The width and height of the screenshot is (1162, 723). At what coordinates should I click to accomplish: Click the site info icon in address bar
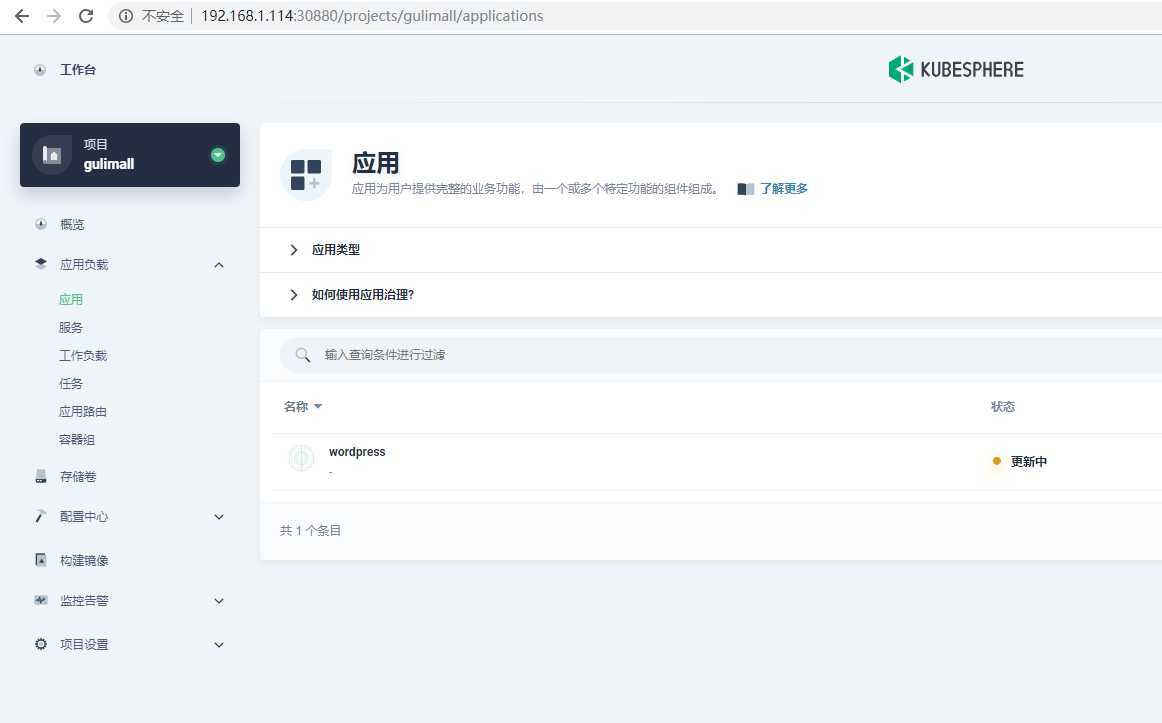(126, 16)
